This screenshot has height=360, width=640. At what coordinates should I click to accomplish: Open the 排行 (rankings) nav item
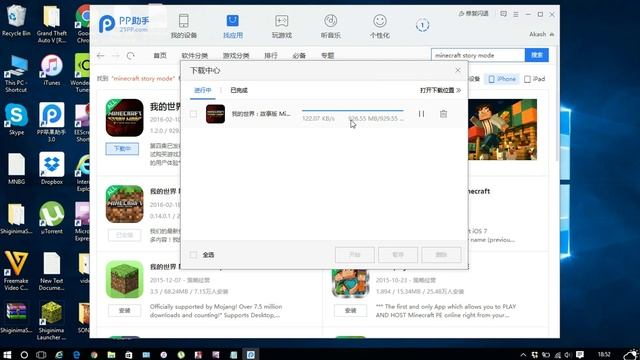(x=271, y=56)
